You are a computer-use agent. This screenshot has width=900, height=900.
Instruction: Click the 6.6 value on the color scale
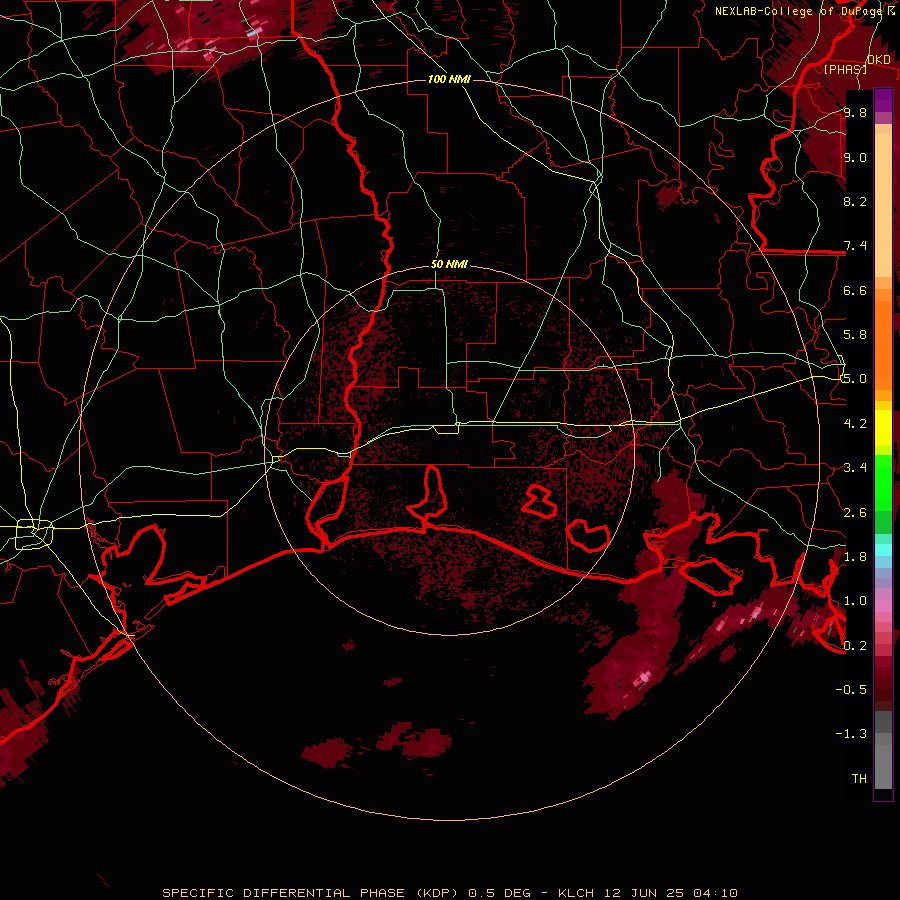(x=855, y=290)
